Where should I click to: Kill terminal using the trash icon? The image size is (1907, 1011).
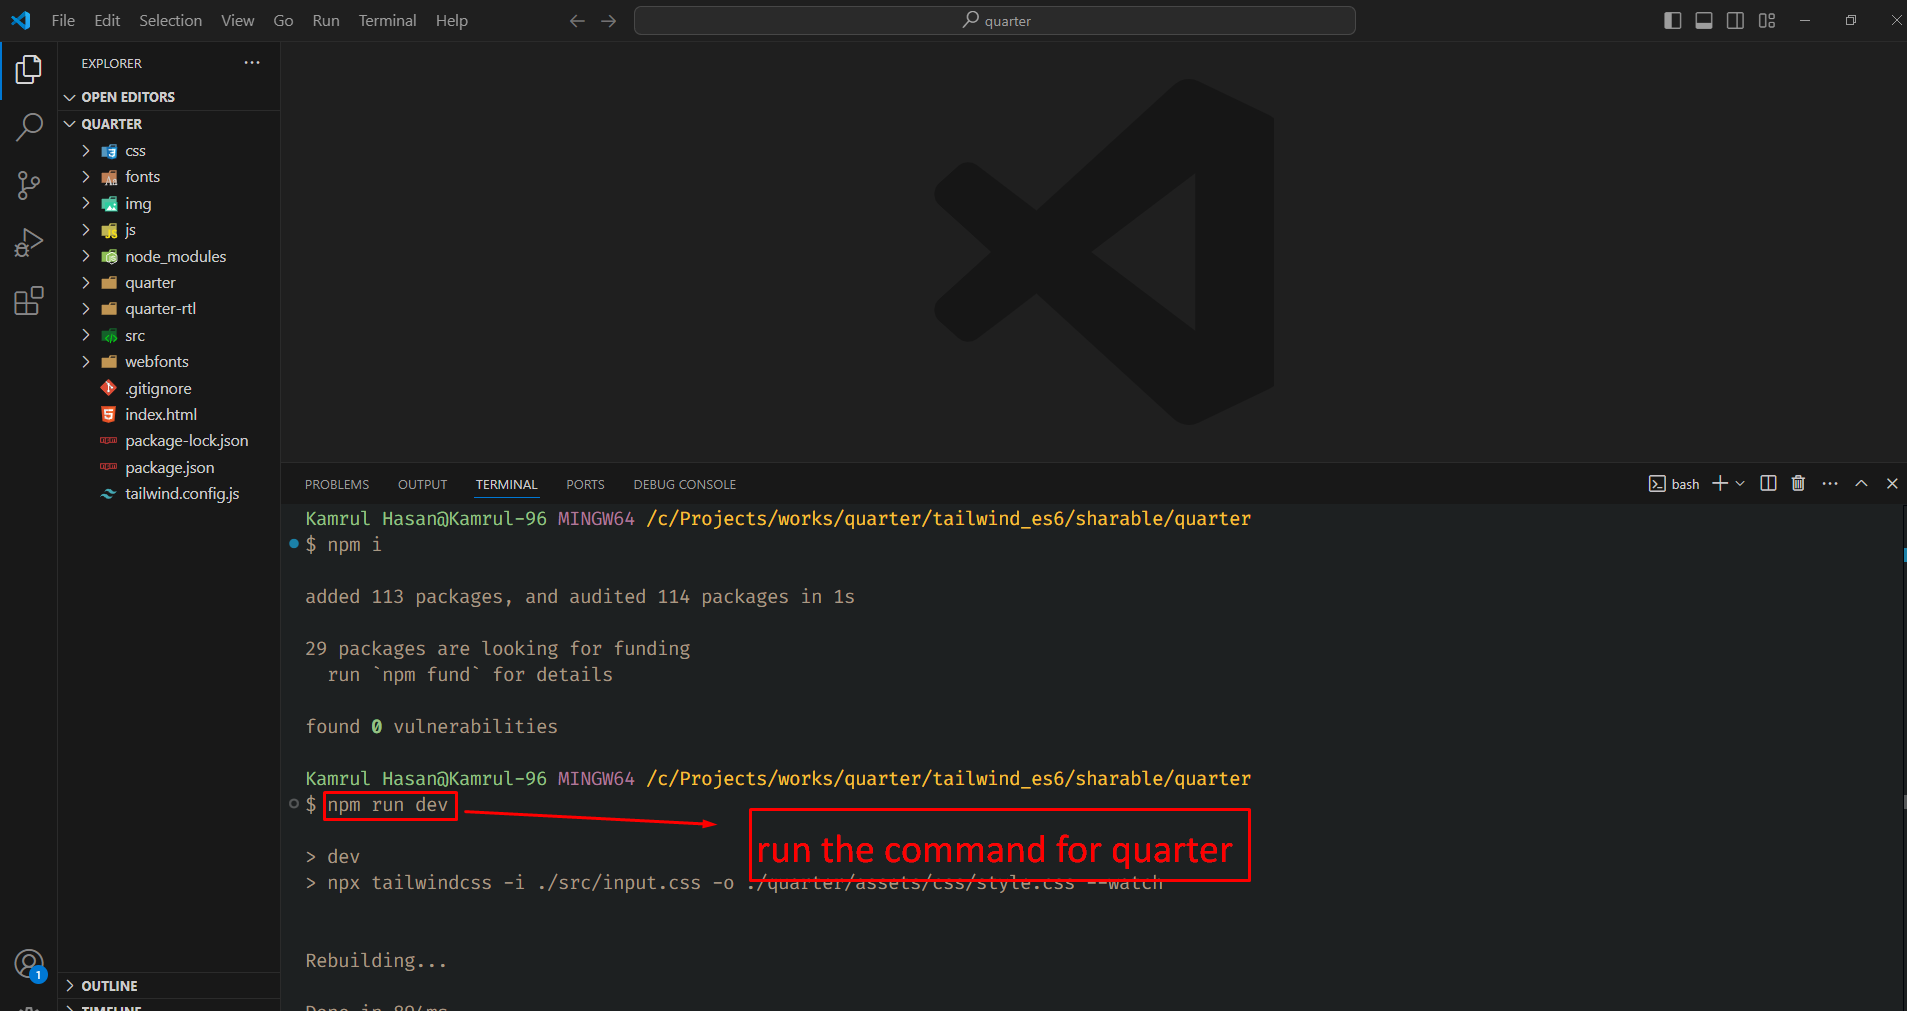(1798, 484)
